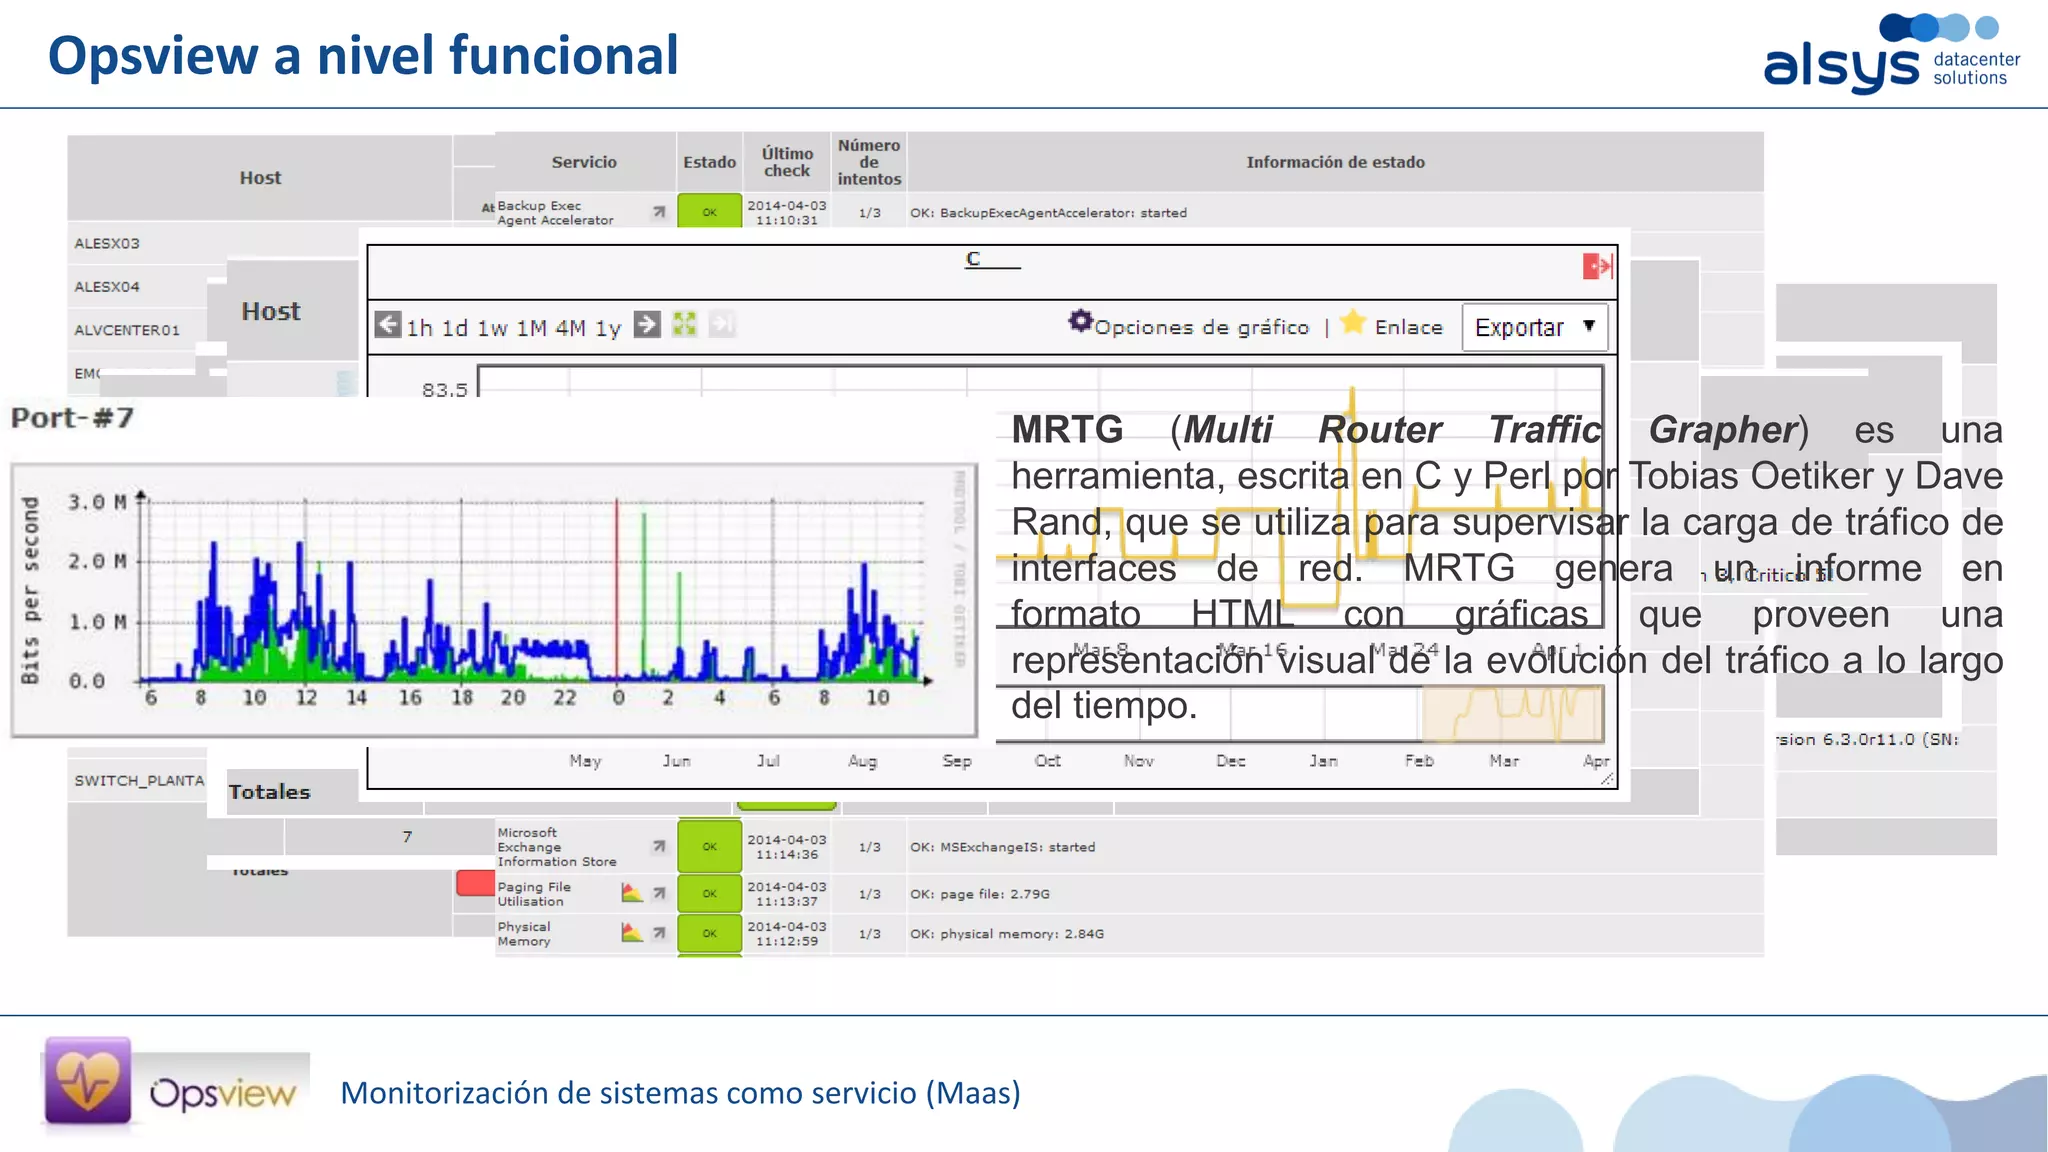Select the 1d time range

tap(455, 328)
